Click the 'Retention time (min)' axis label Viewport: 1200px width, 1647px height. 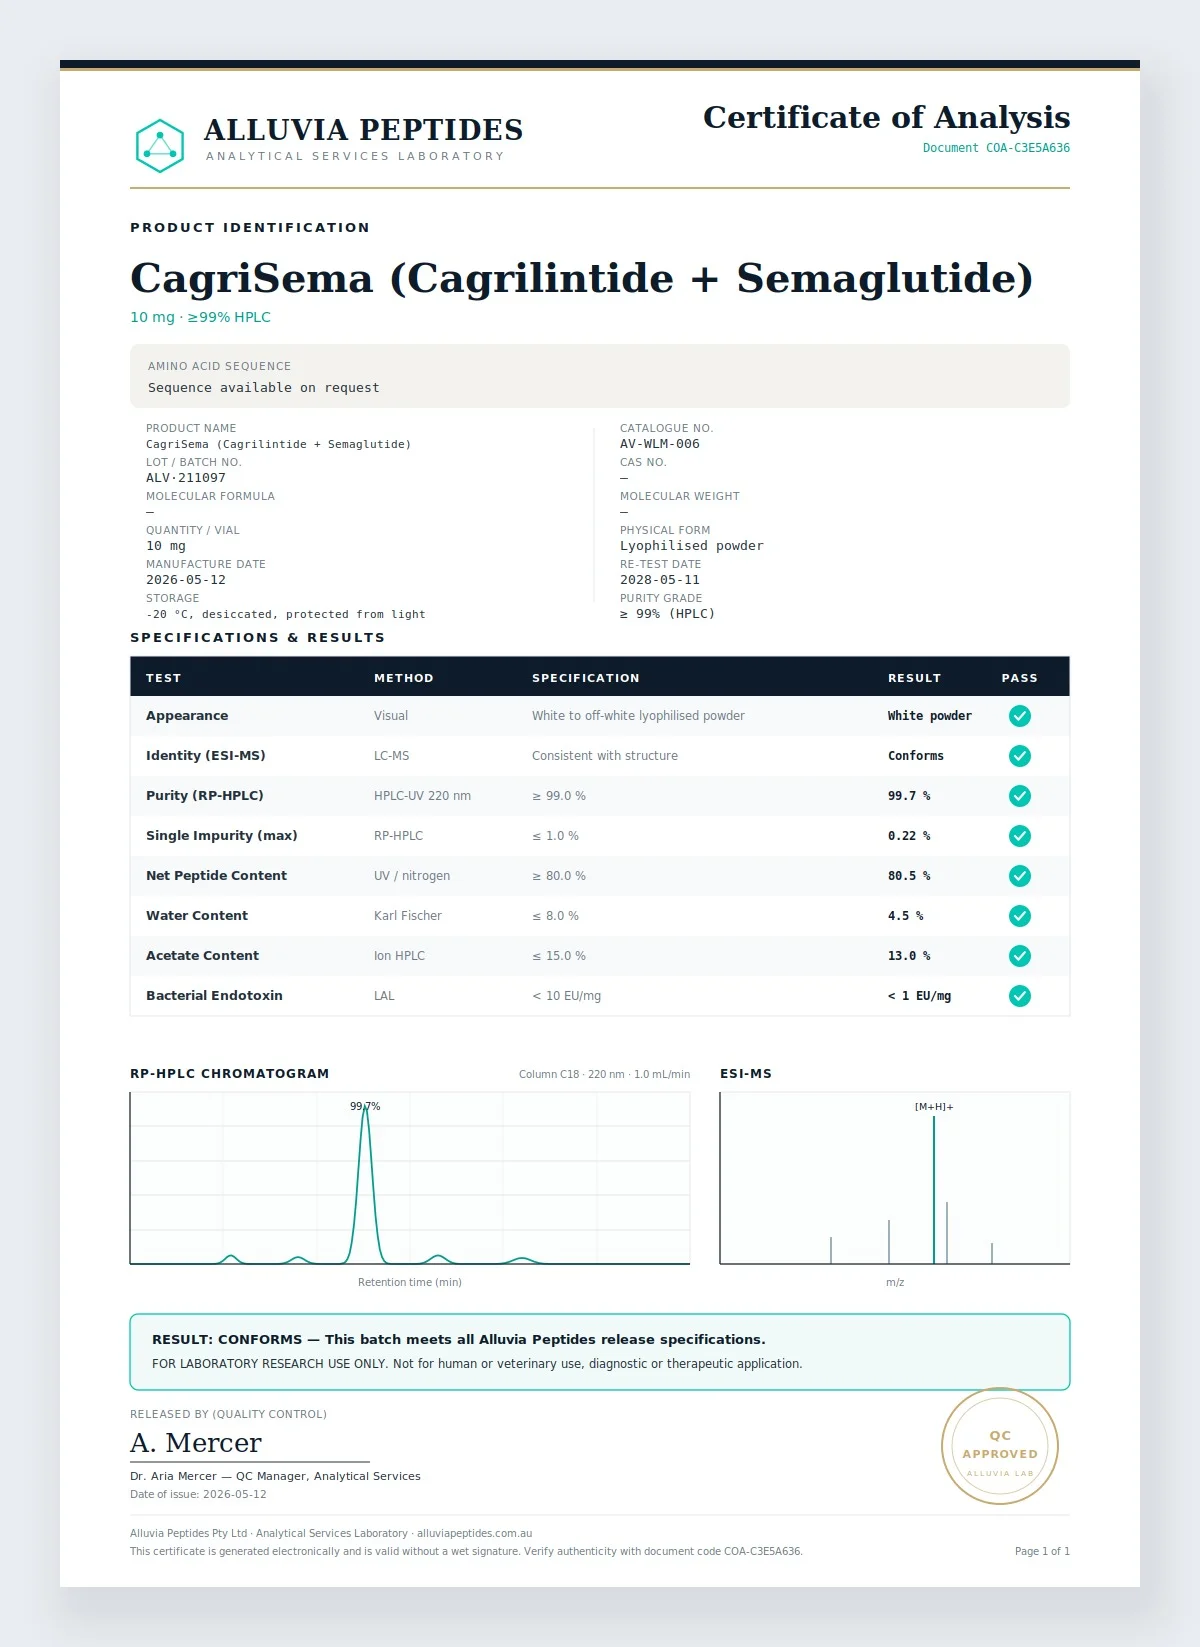410,1282
